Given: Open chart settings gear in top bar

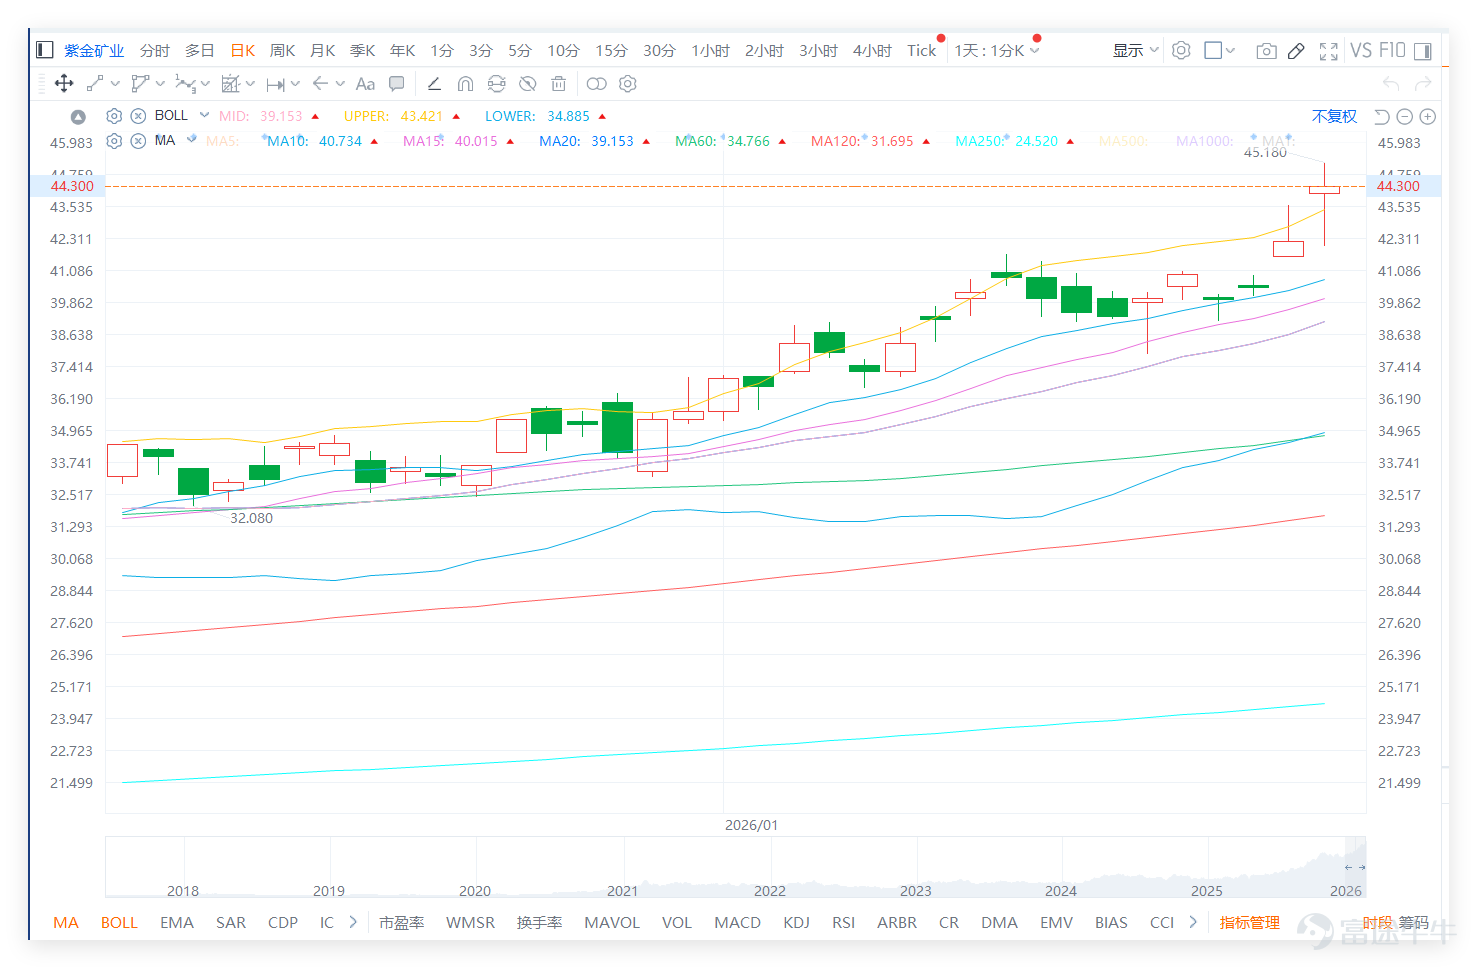Looking at the screenshot, I should point(1181,50).
